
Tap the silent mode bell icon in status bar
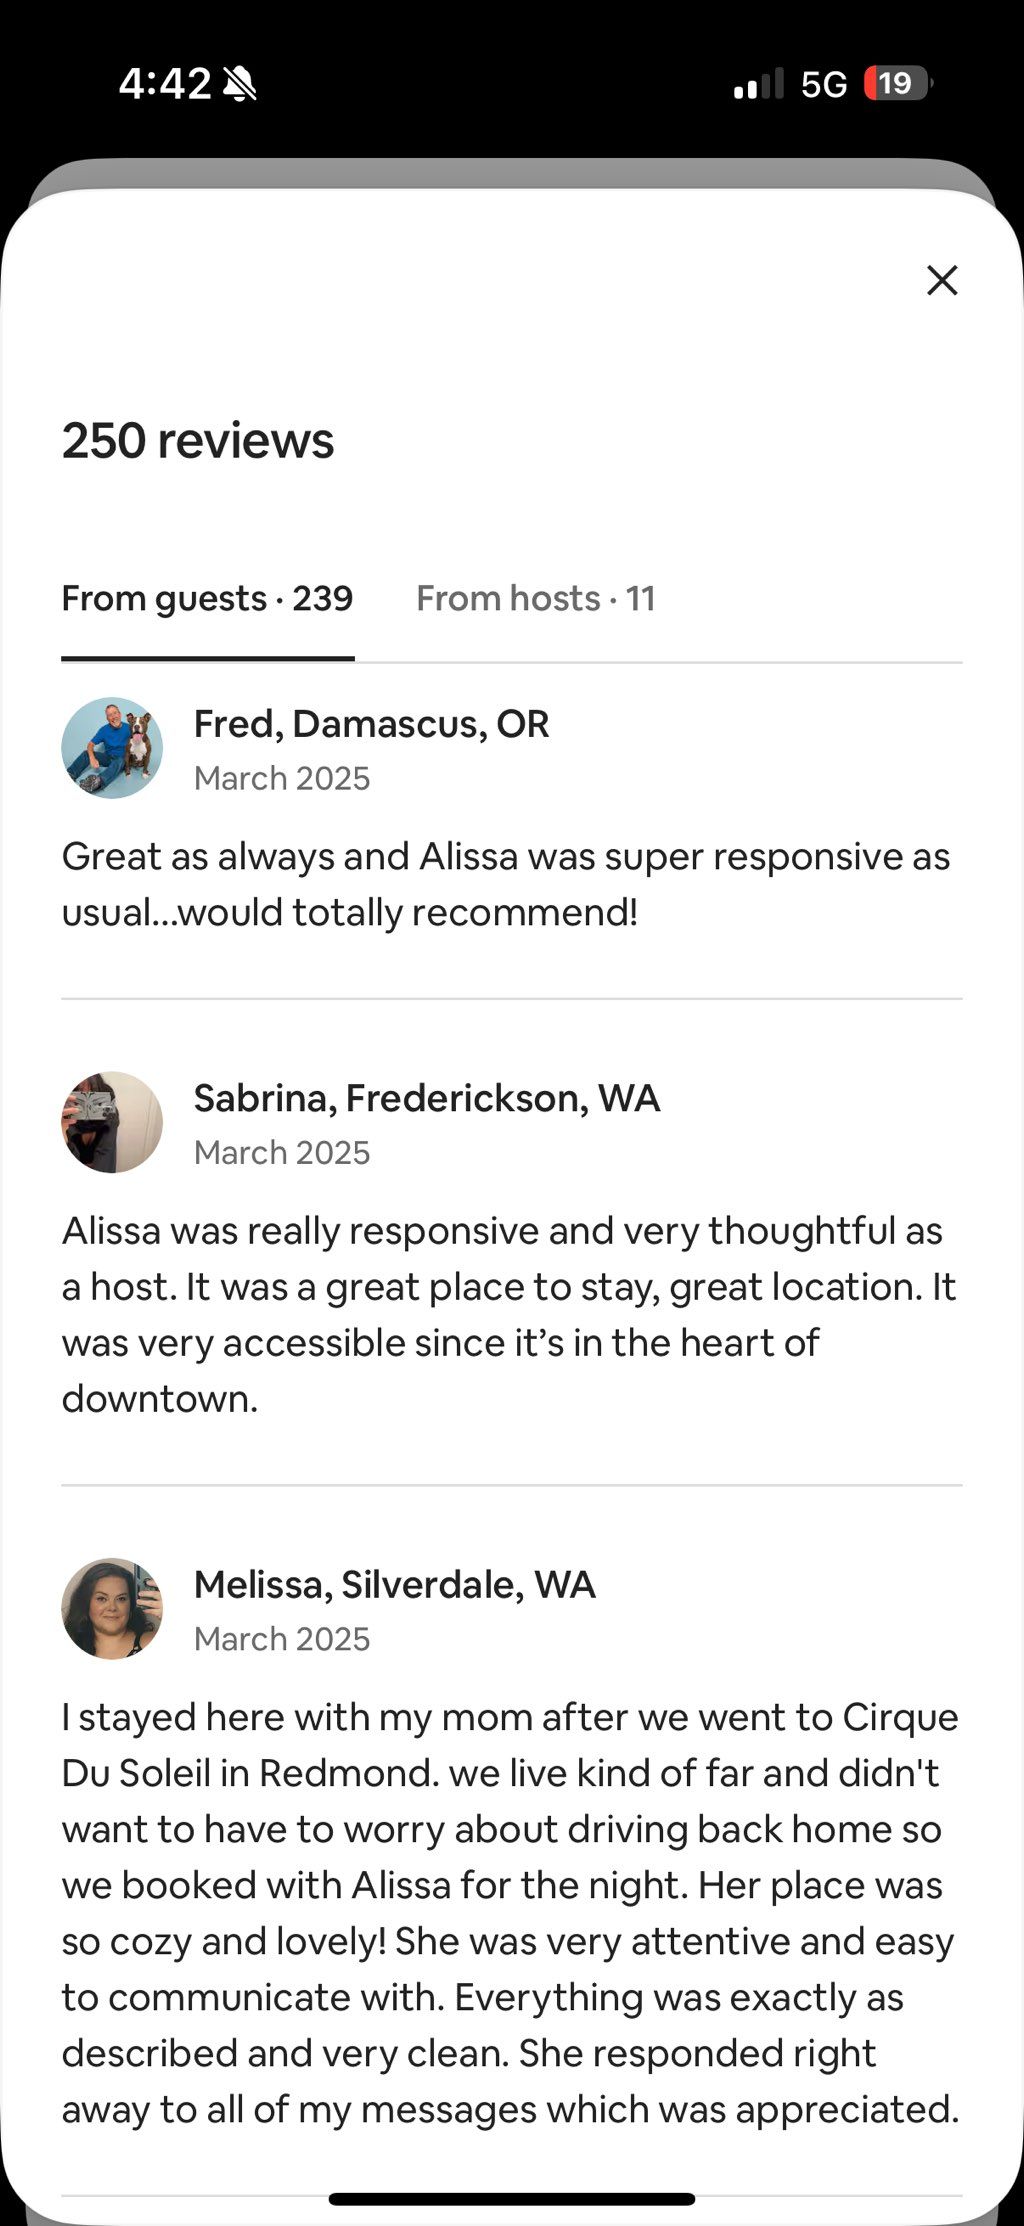pos(240,84)
